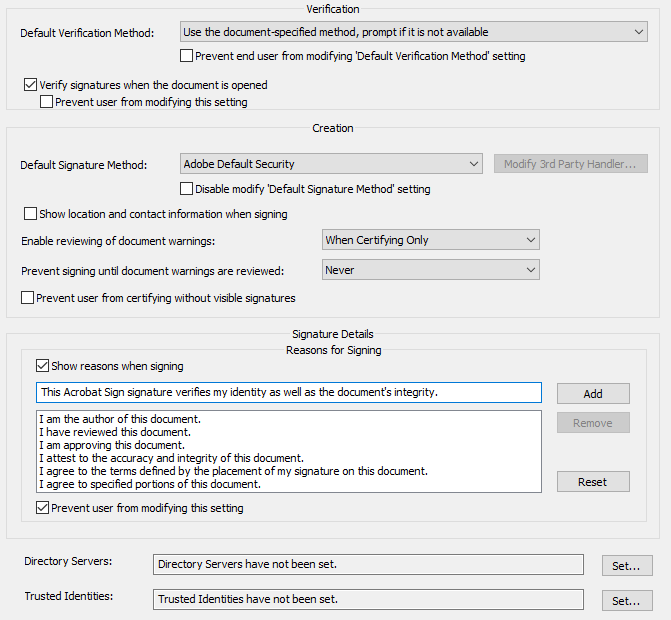Click the Add button for signing reasons

click(x=593, y=393)
